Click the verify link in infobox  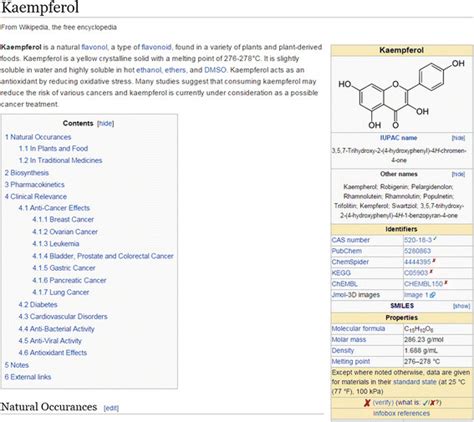383,402
